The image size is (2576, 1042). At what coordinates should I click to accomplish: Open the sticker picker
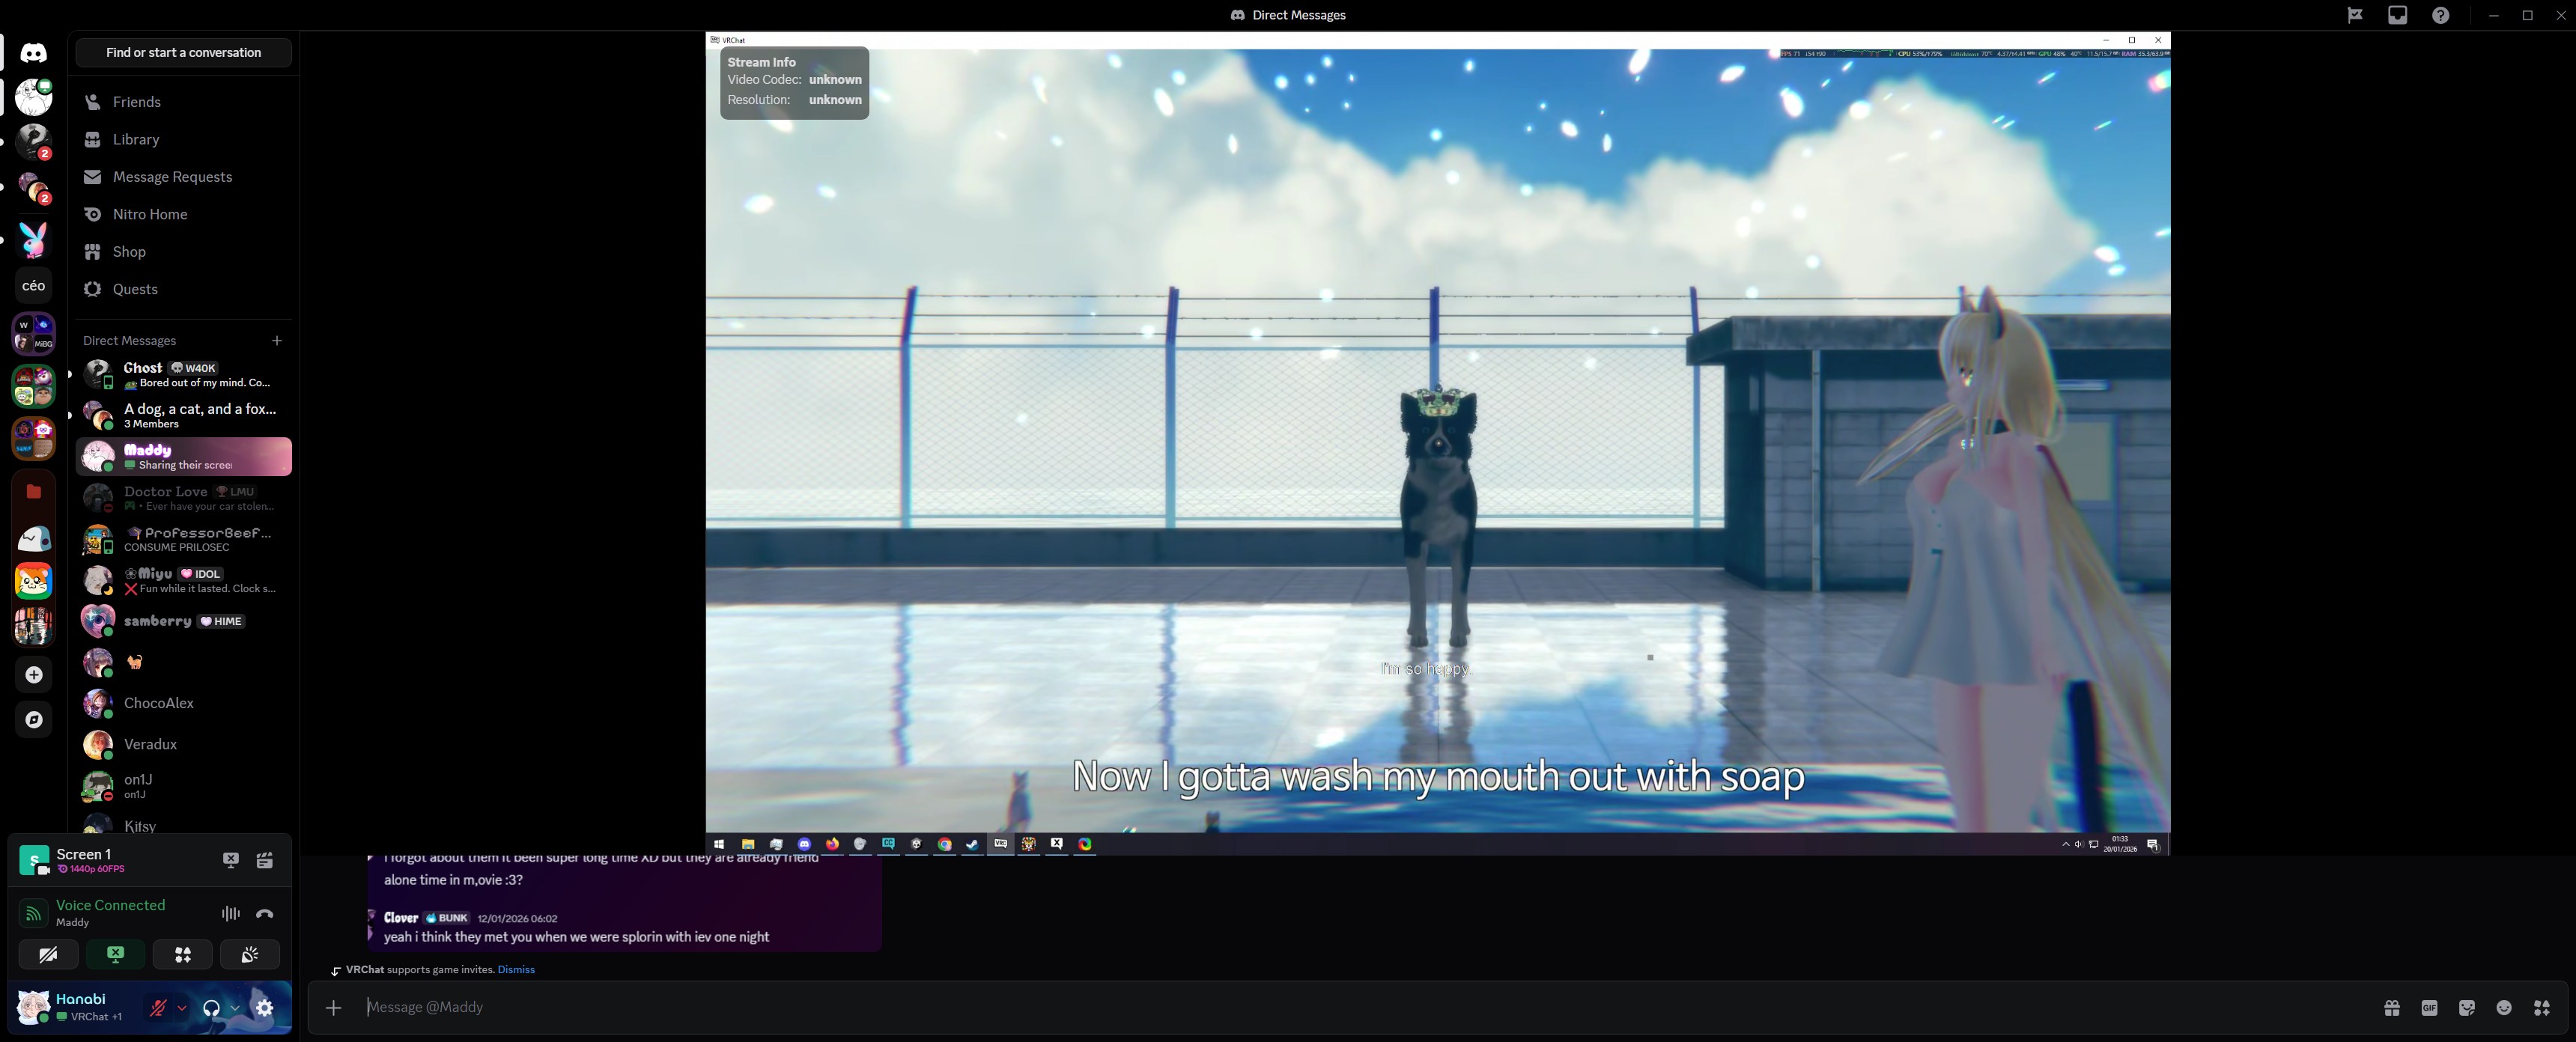(x=2466, y=1008)
